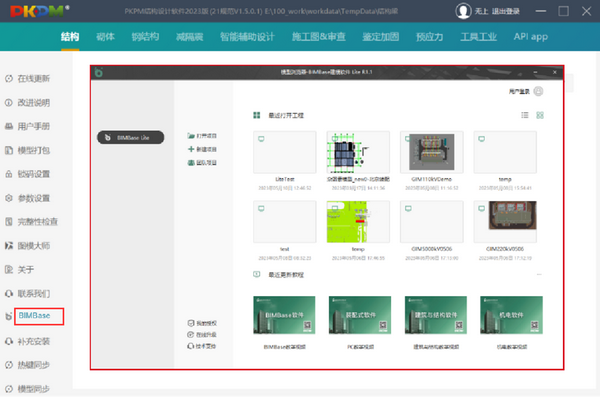The image size is (600, 397).
Task: Click 团队项目 in BIMBase window
Action: (x=202, y=163)
